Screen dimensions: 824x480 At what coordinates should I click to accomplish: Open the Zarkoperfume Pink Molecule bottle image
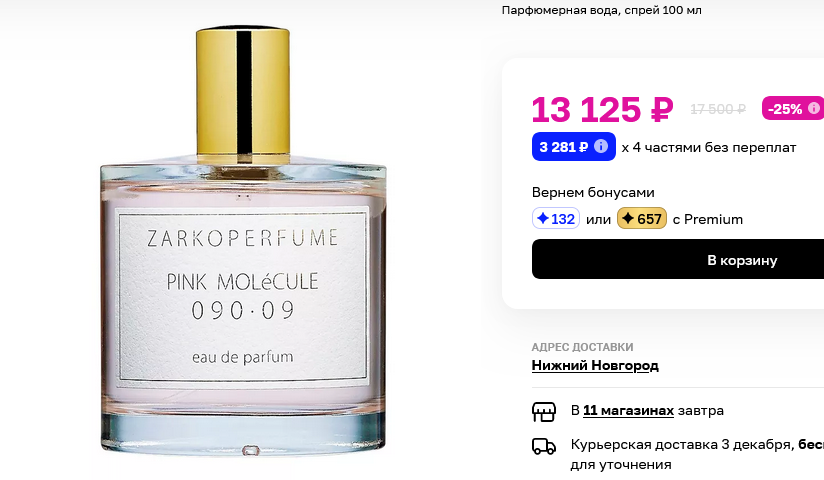click(243, 241)
